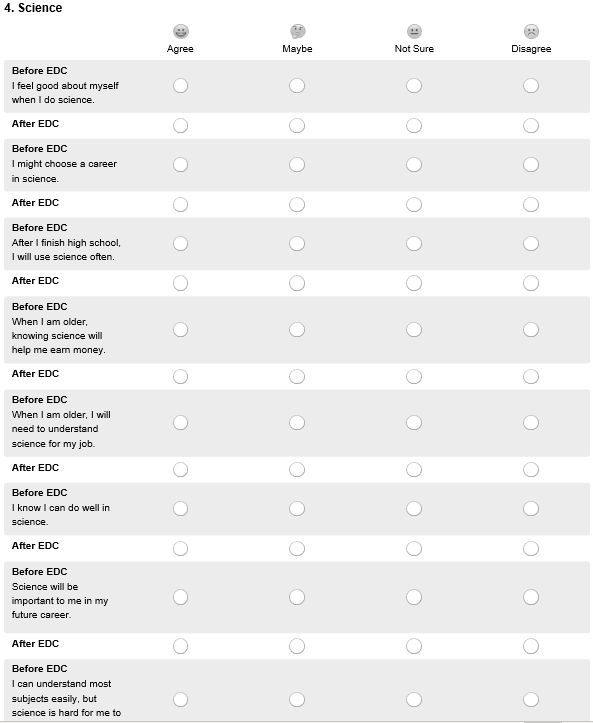
Task: Mark Agree for 'need to understand science for my job'
Action: click(180, 423)
